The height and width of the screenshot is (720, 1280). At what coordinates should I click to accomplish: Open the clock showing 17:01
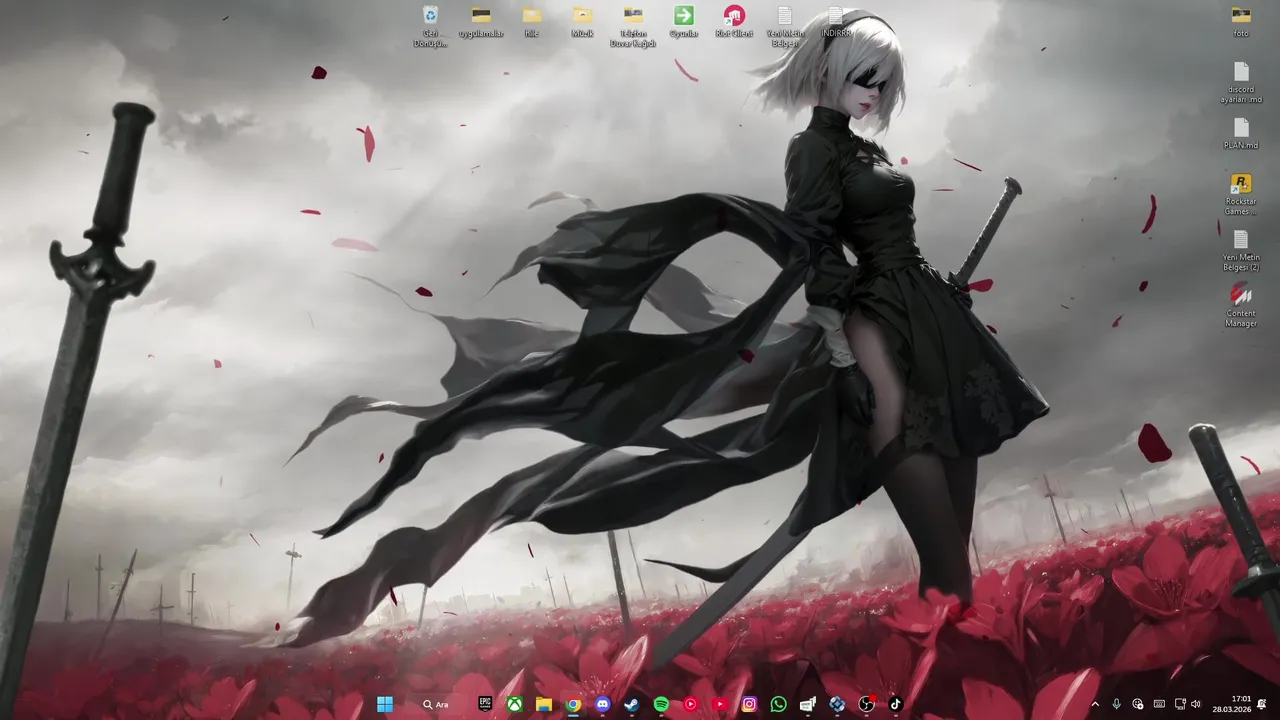coord(1231,704)
